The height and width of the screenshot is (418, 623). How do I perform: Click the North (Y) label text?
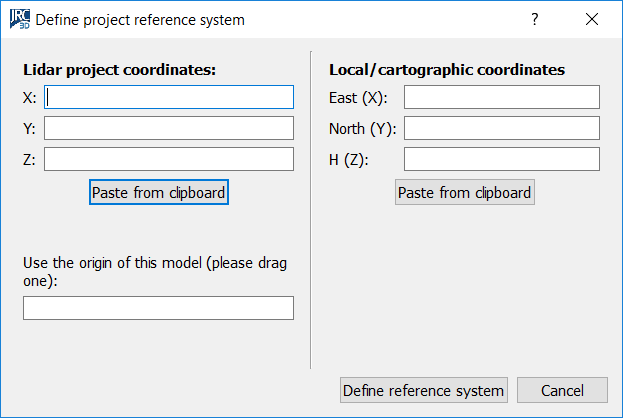(x=362, y=129)
